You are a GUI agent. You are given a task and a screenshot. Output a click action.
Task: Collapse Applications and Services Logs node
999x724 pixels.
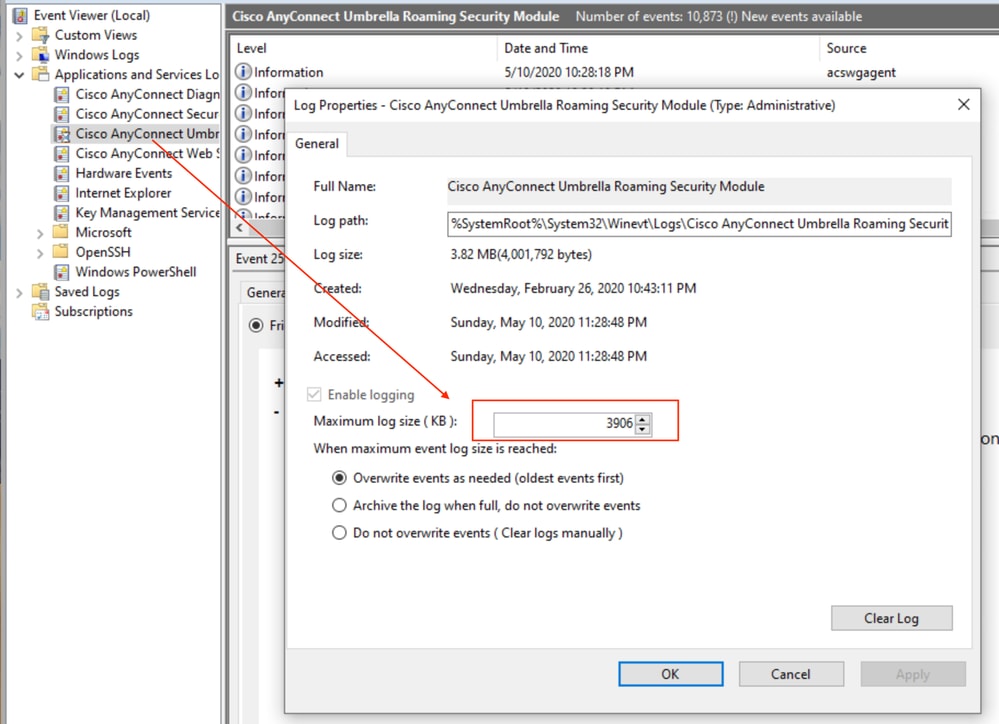19,75
